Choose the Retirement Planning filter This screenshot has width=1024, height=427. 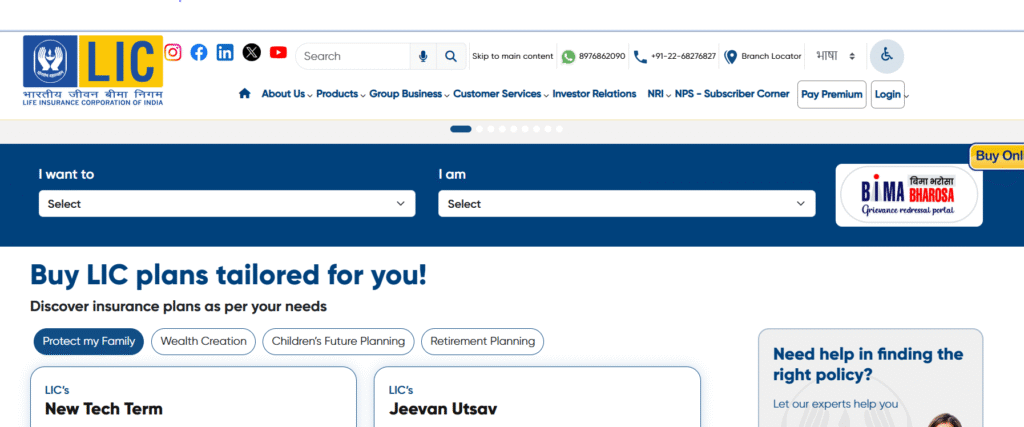click(482, 341)
